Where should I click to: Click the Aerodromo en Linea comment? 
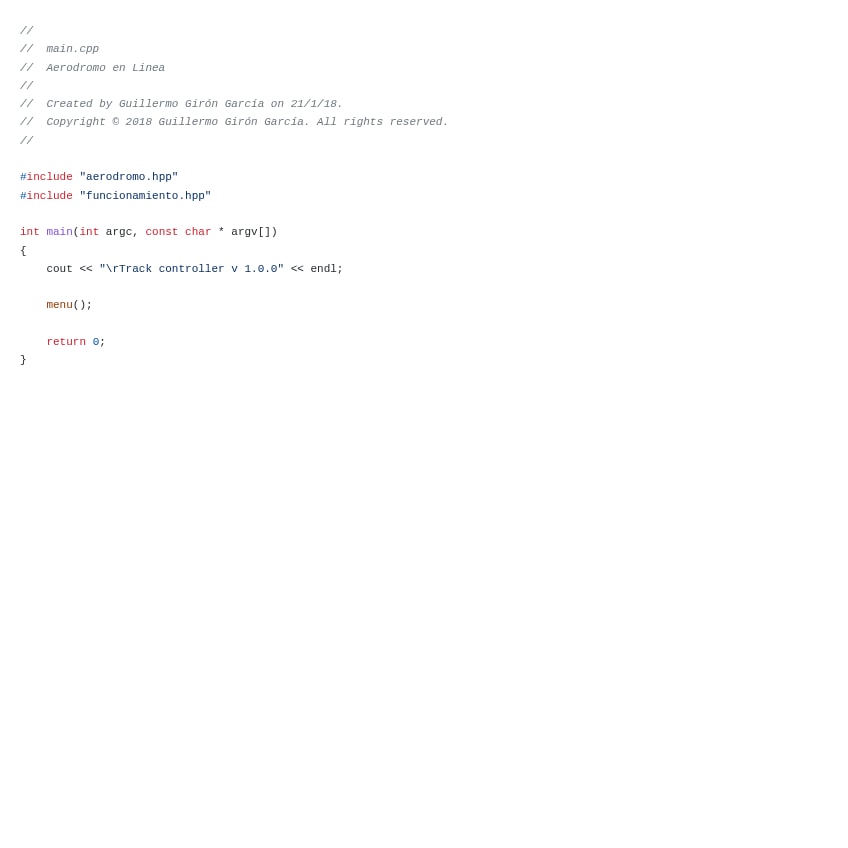(92, 68)
